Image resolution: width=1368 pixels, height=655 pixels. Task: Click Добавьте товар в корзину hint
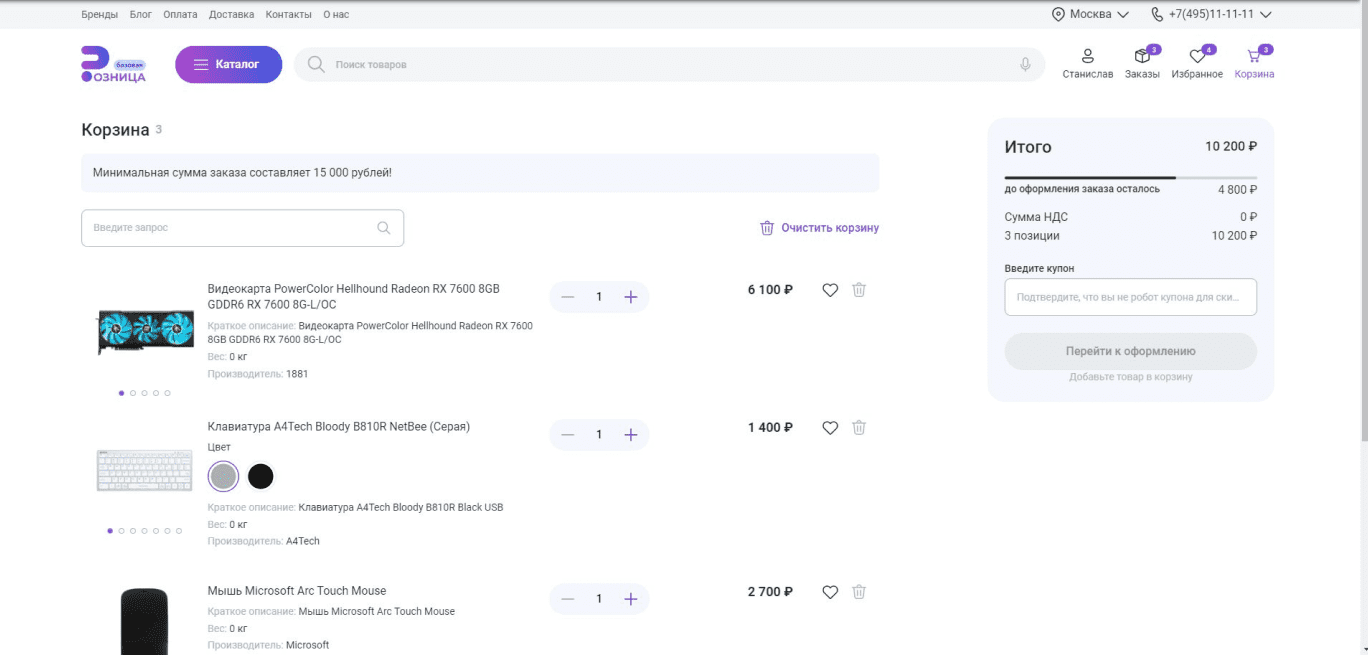point(1130,377)
